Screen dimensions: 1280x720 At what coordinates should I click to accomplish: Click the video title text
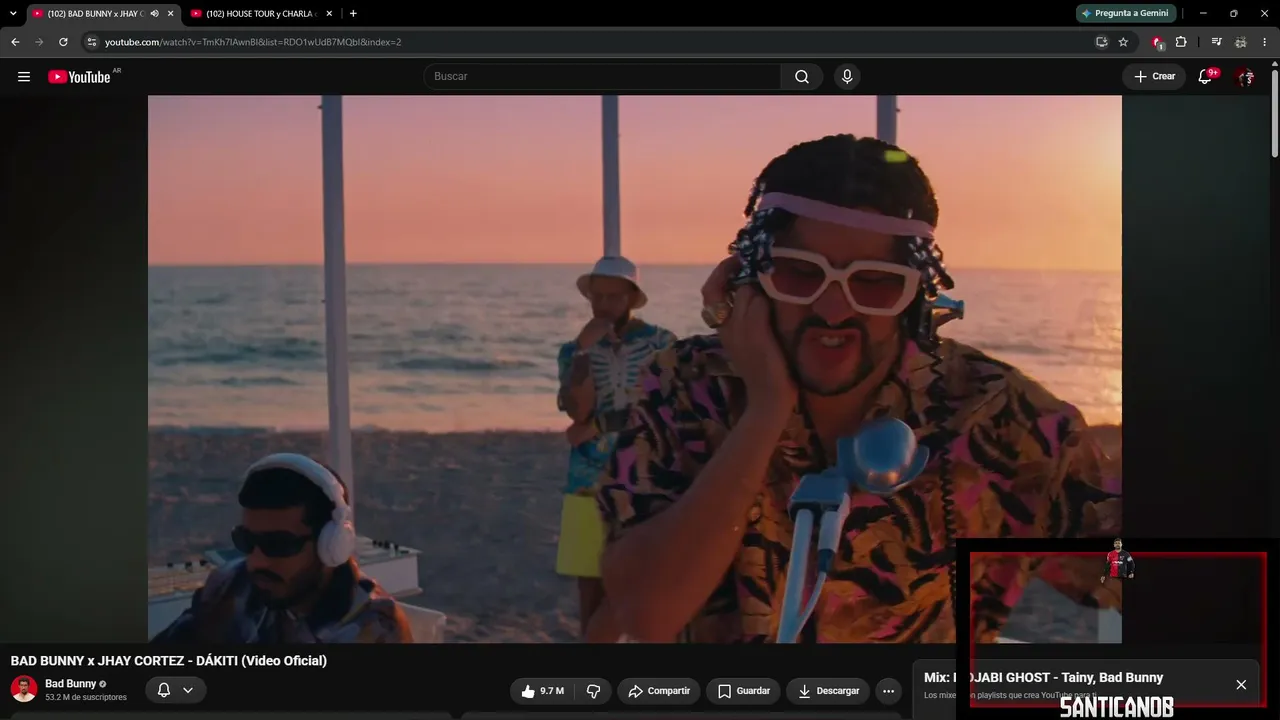pos(169,661)
